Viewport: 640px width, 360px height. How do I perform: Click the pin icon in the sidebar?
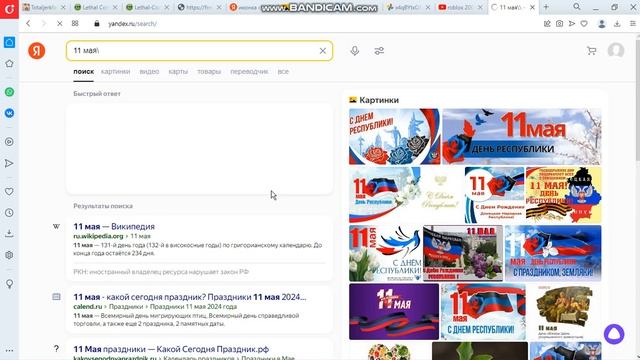(x=9, y=284)
